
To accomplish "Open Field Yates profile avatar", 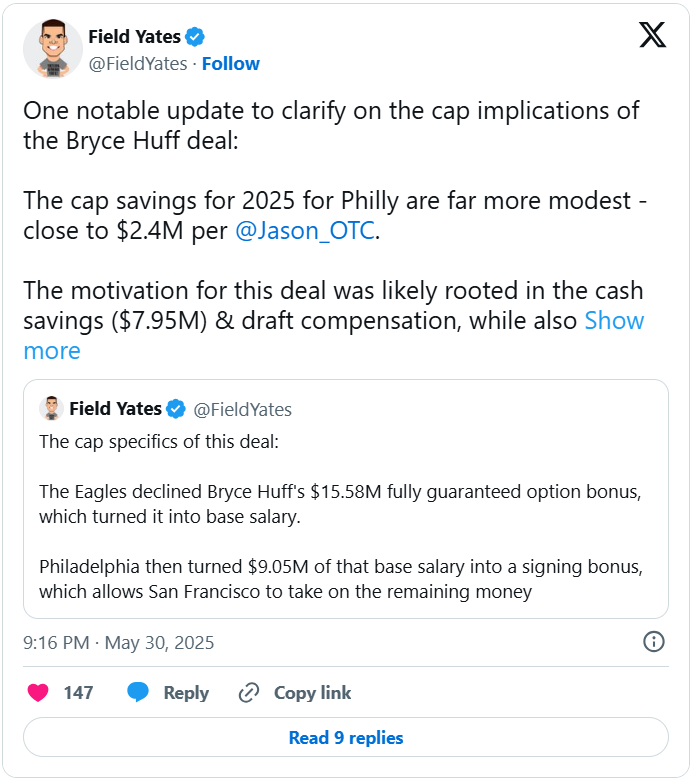I will 53,49.
